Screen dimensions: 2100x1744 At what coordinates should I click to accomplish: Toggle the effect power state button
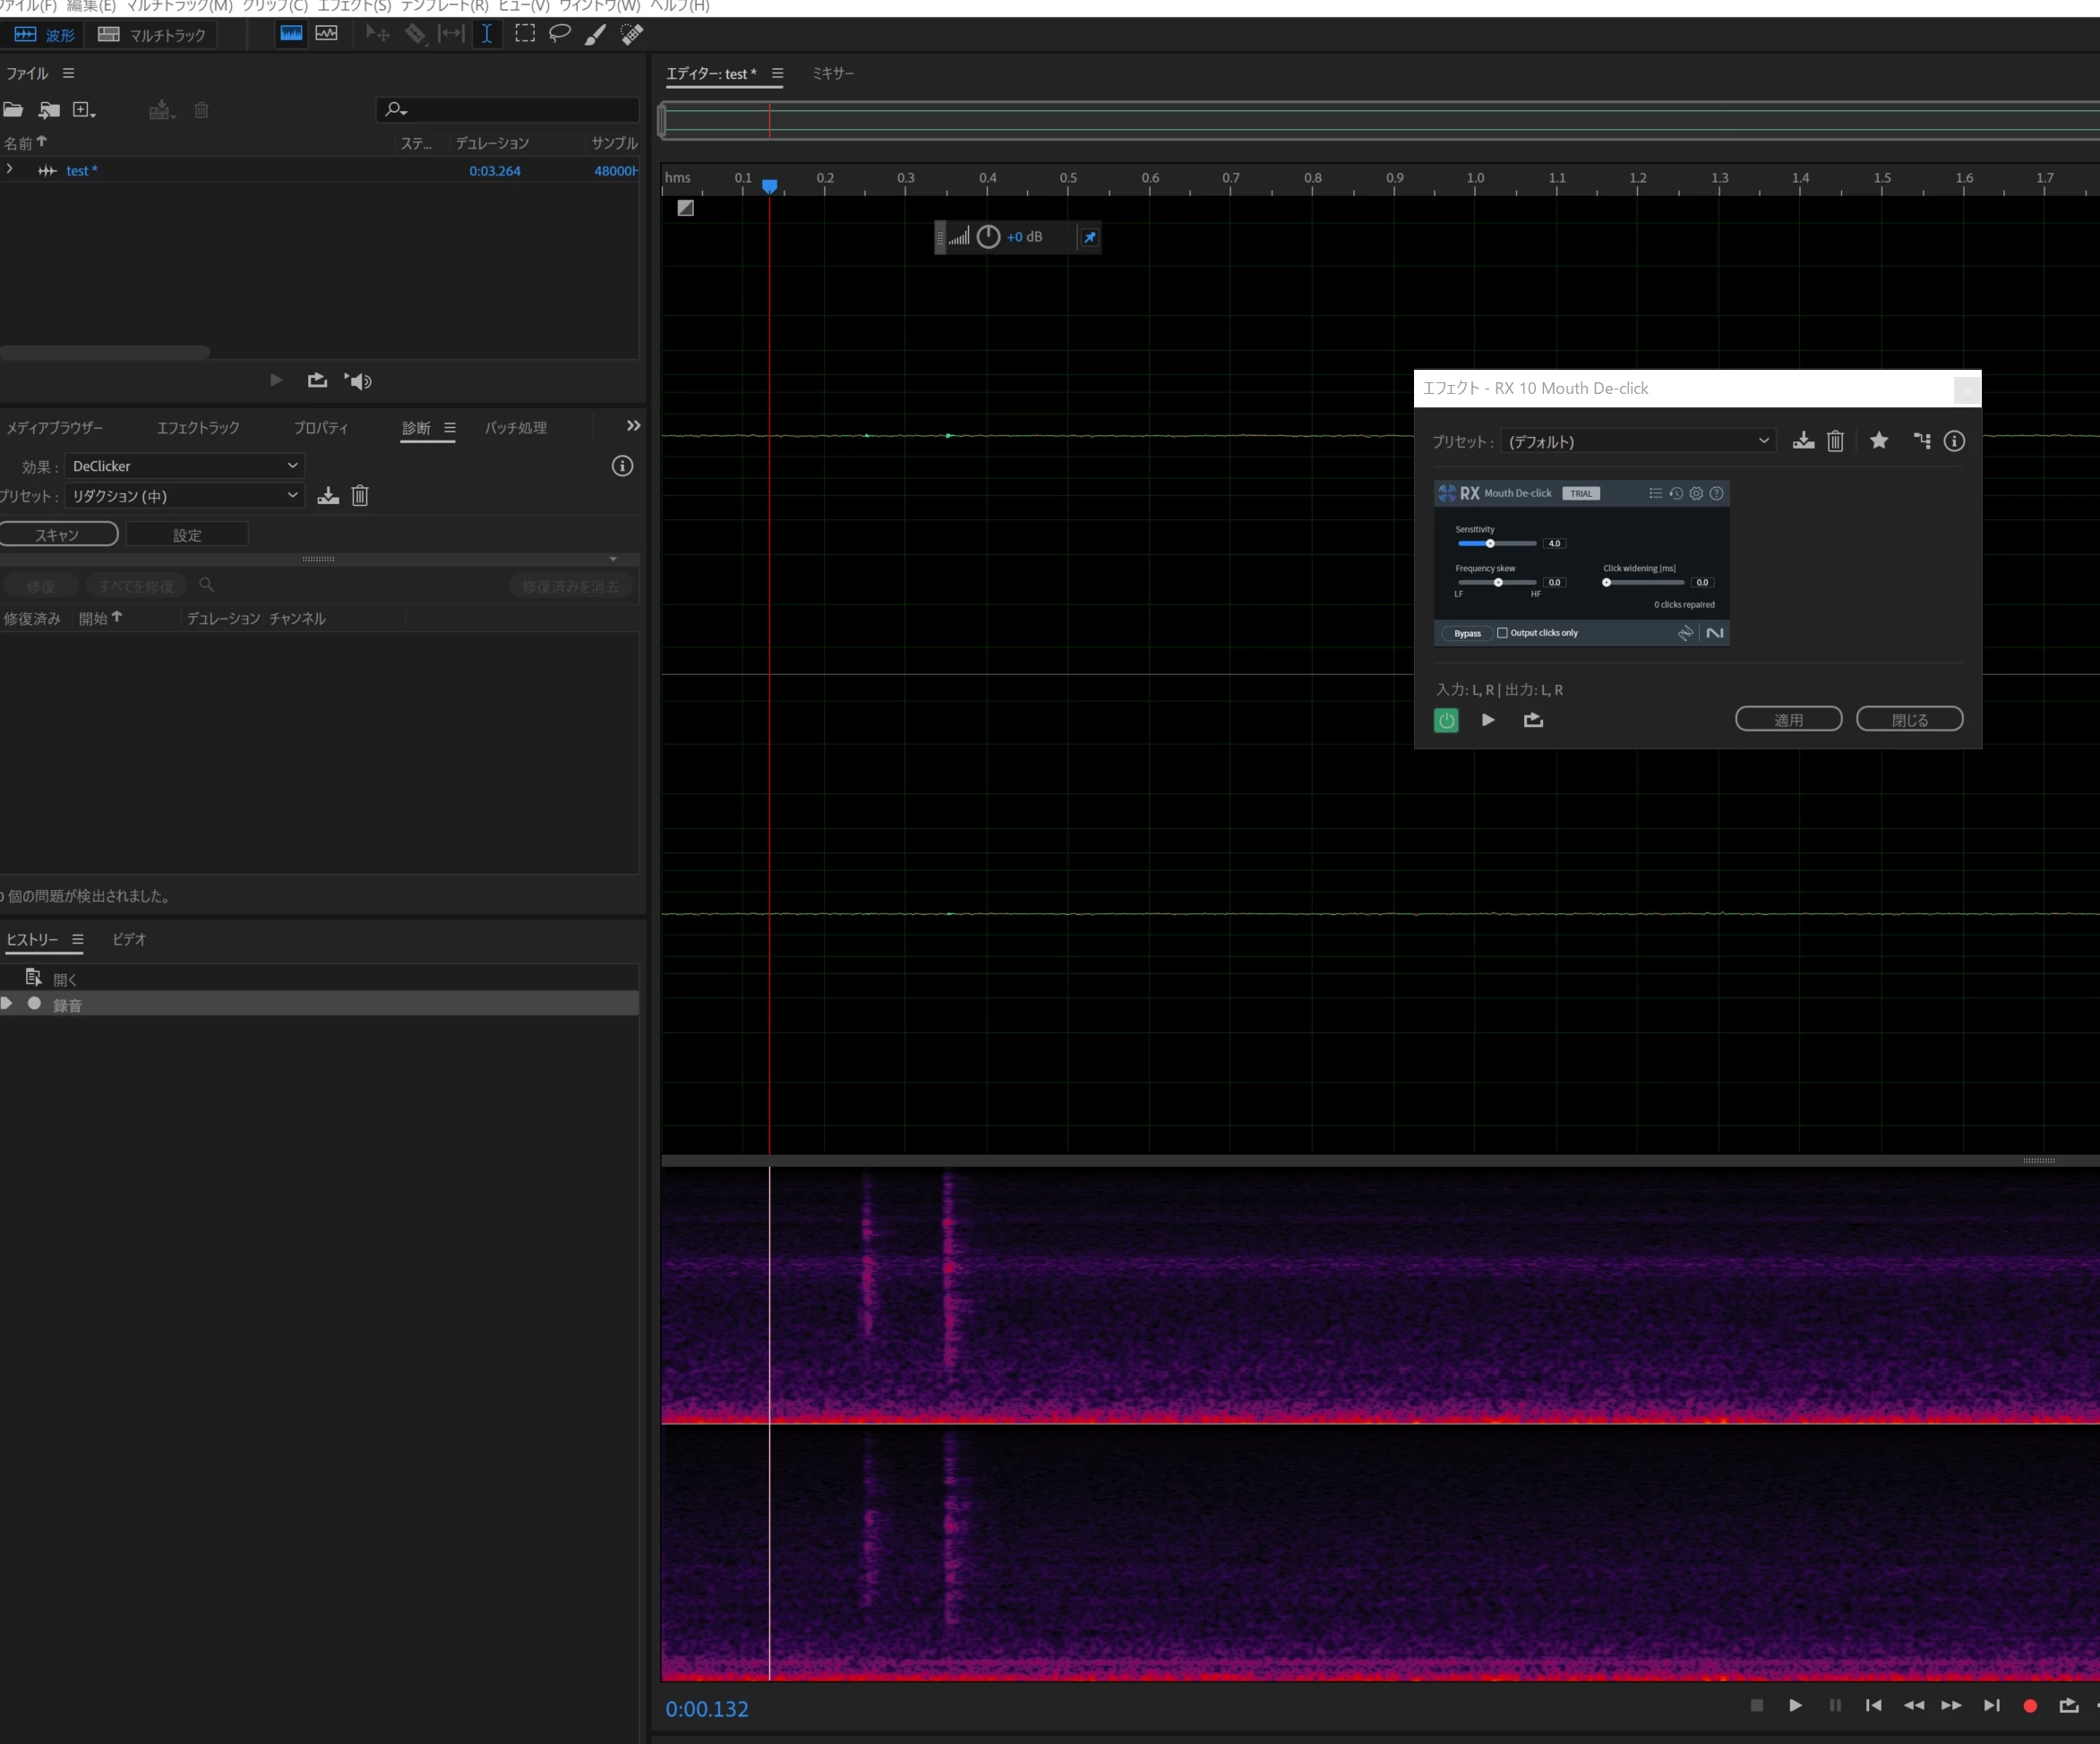coord(1446,720)
